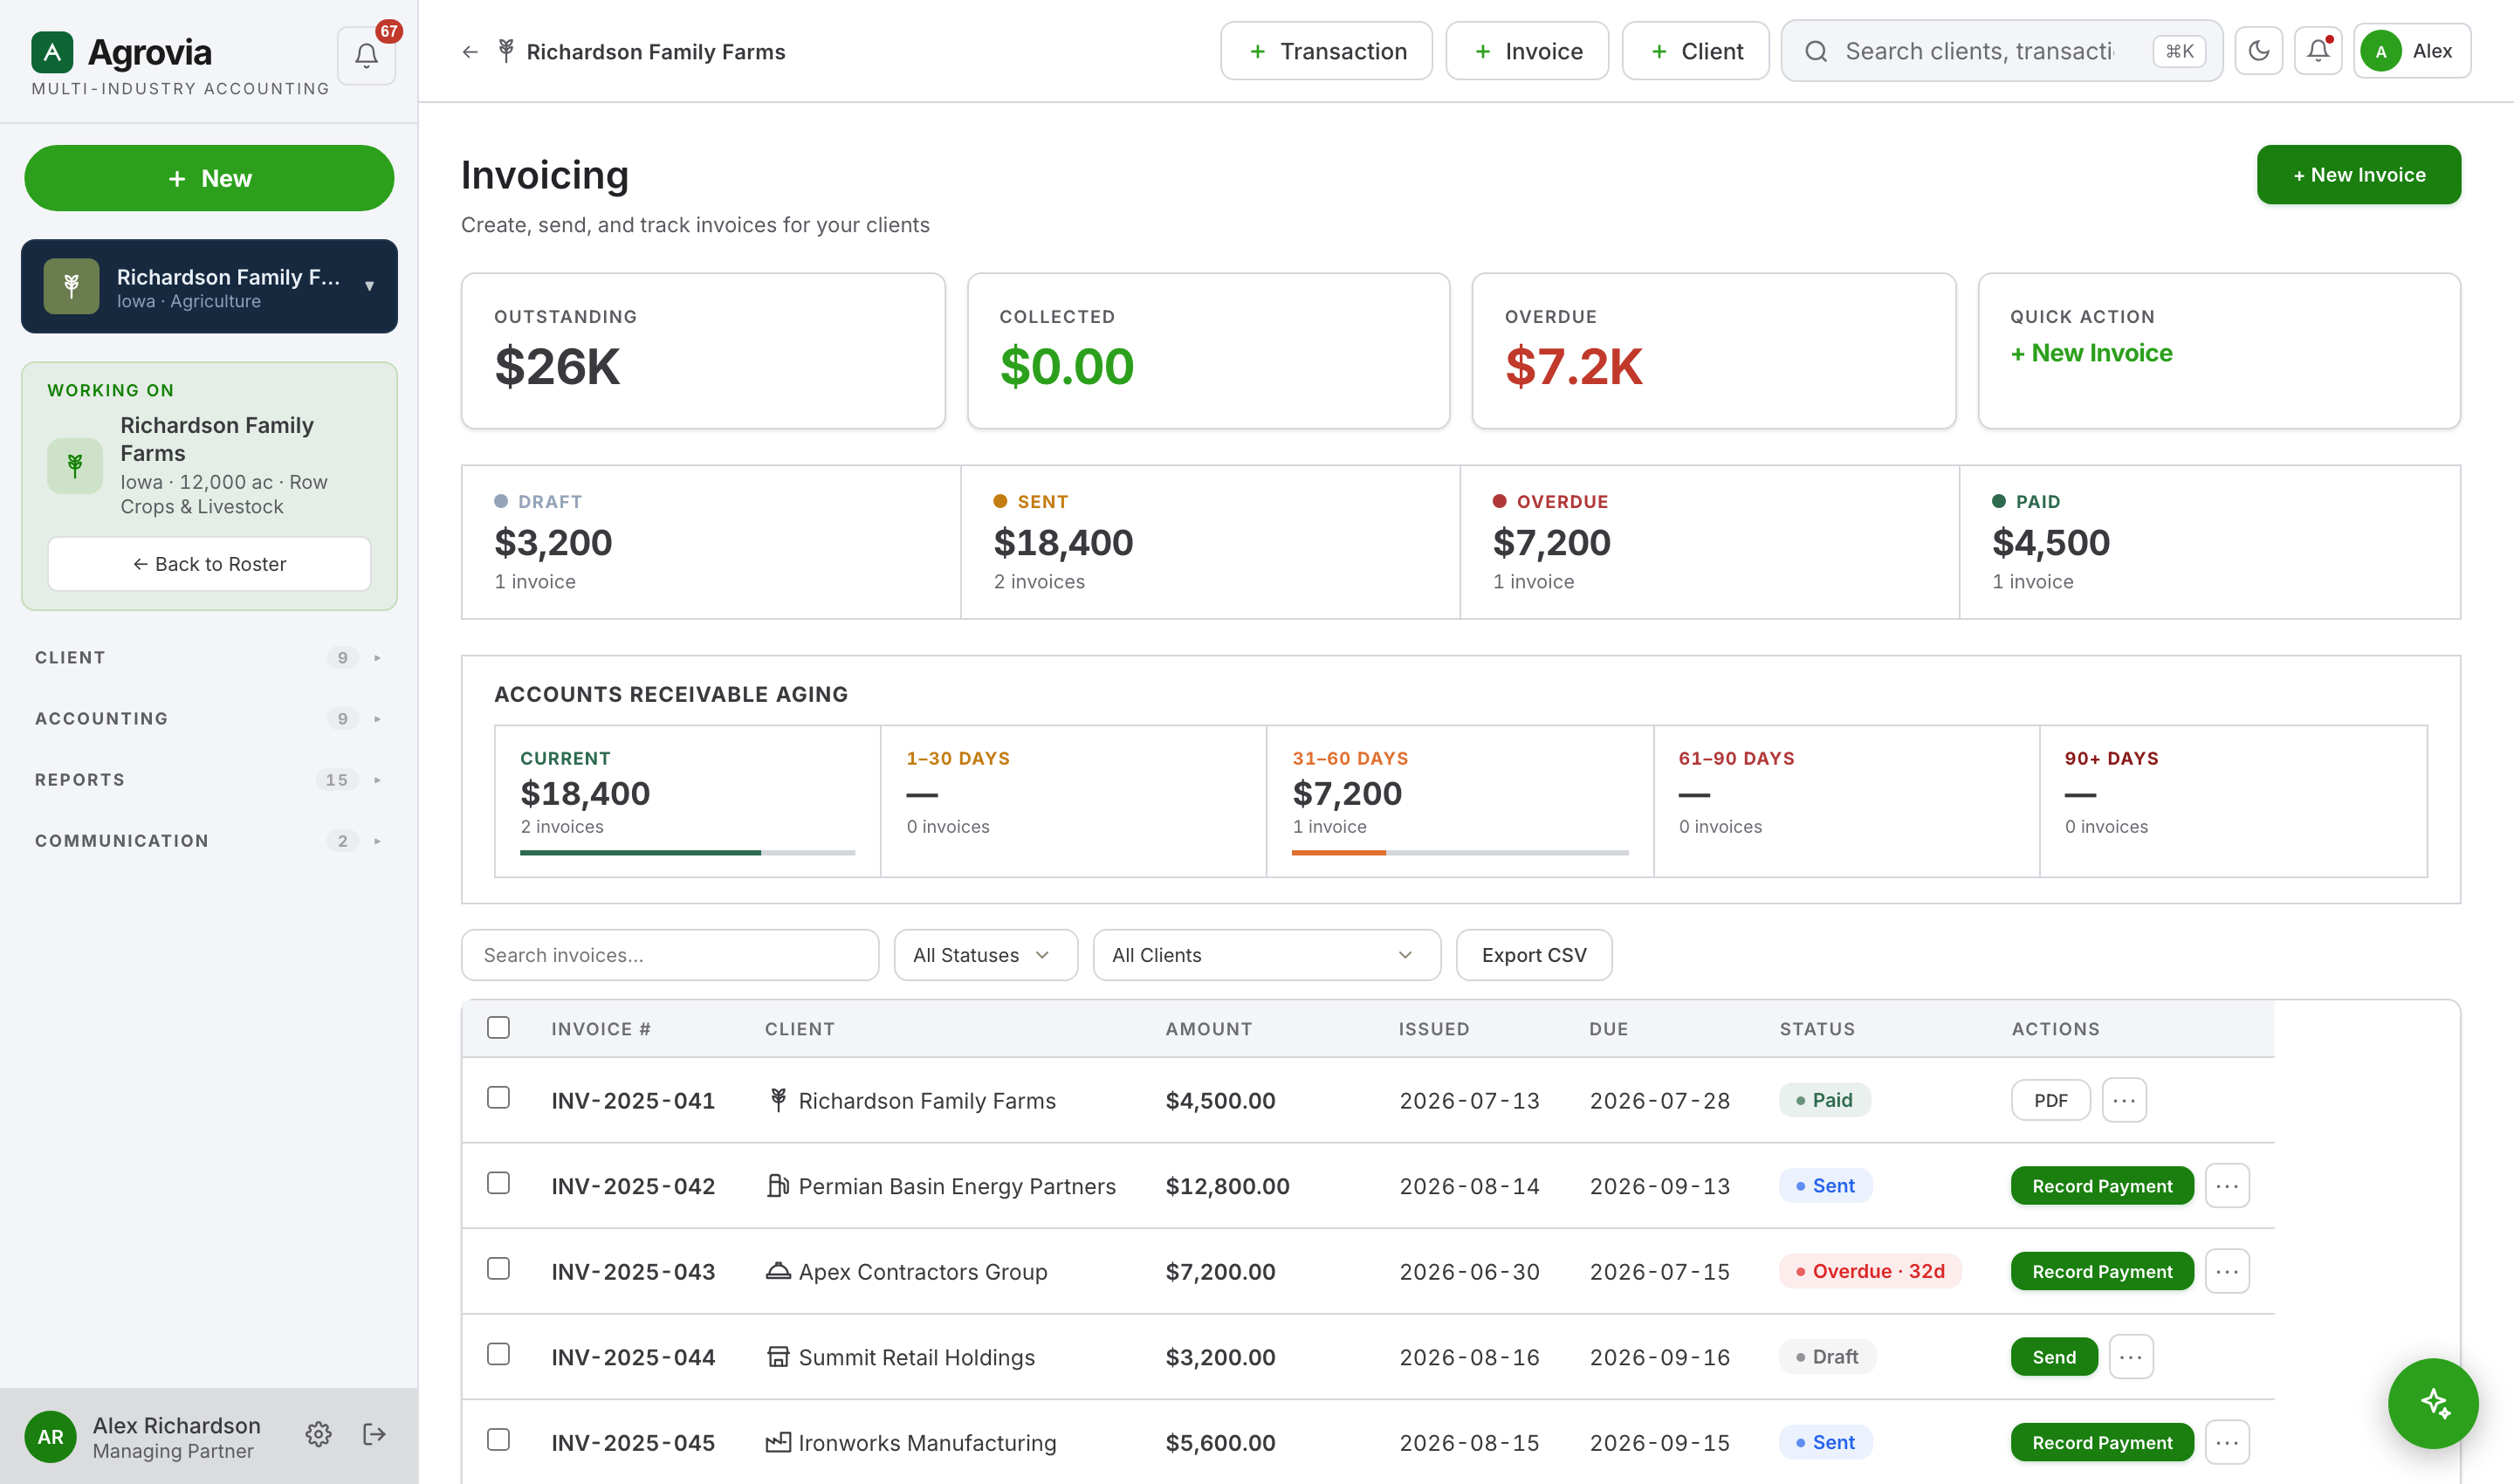Add a new Transaction from top bar
Viewport: 2514px width, 1484px height.
point(1326,51)
